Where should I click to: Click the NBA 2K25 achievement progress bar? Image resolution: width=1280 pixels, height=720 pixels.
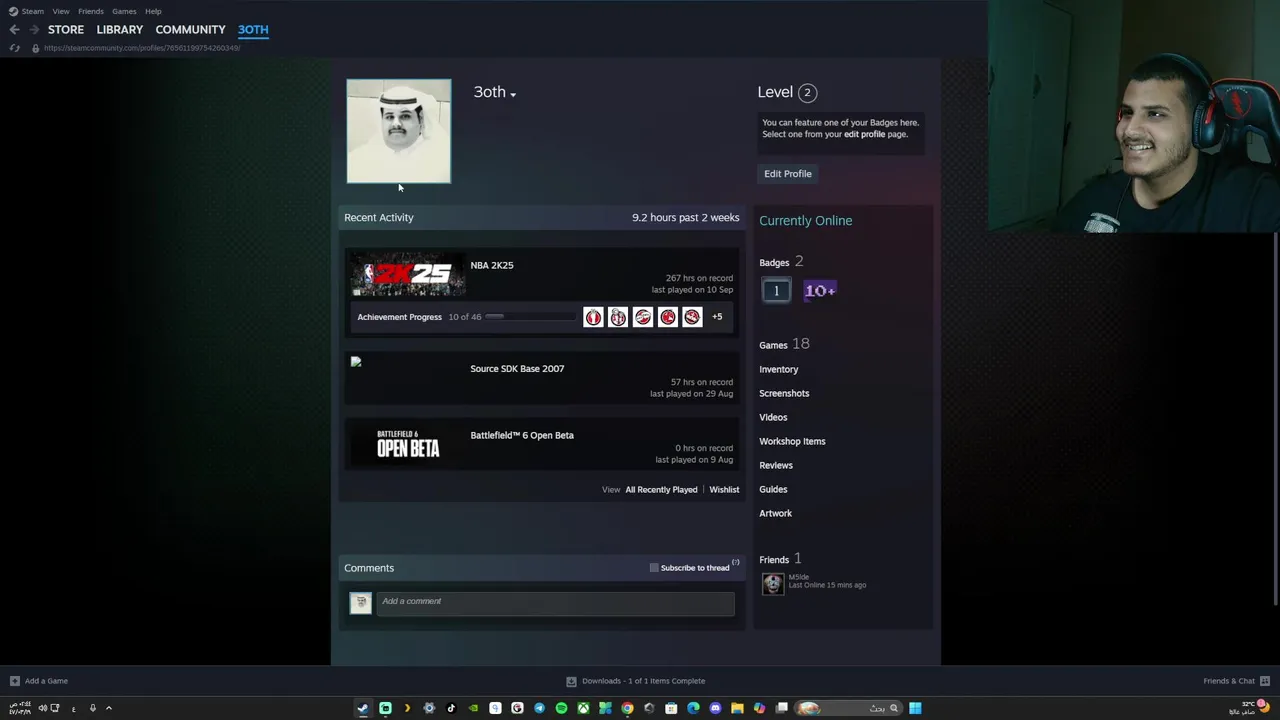[530, 317]
